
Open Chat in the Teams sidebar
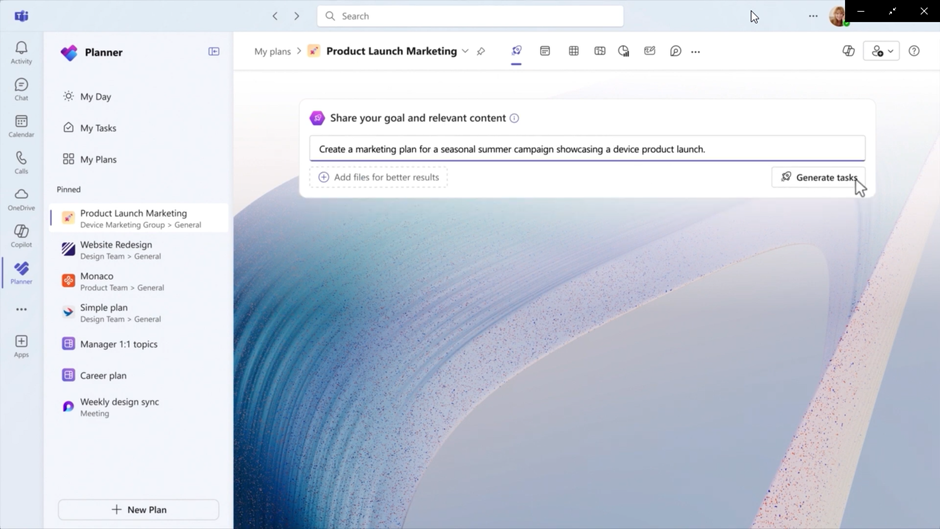click(21, 89)
